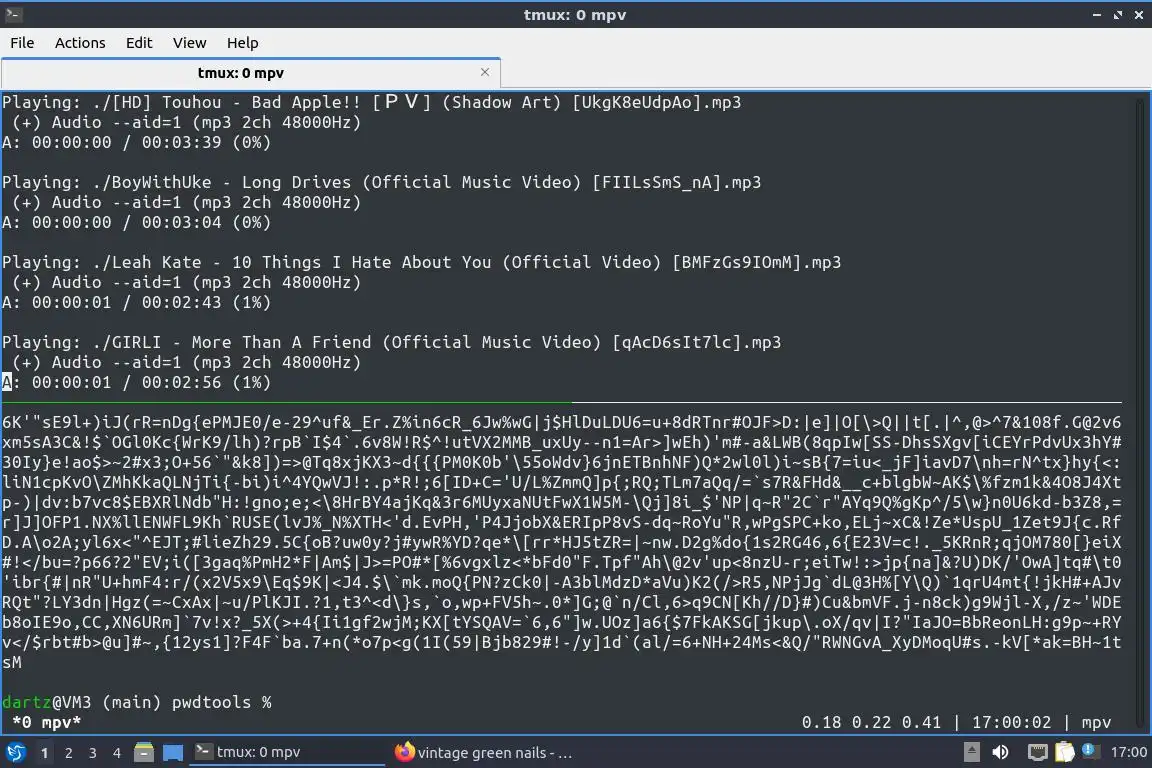Open the Actions menu
The image size is (1152, 768).
tap(80, 43)
